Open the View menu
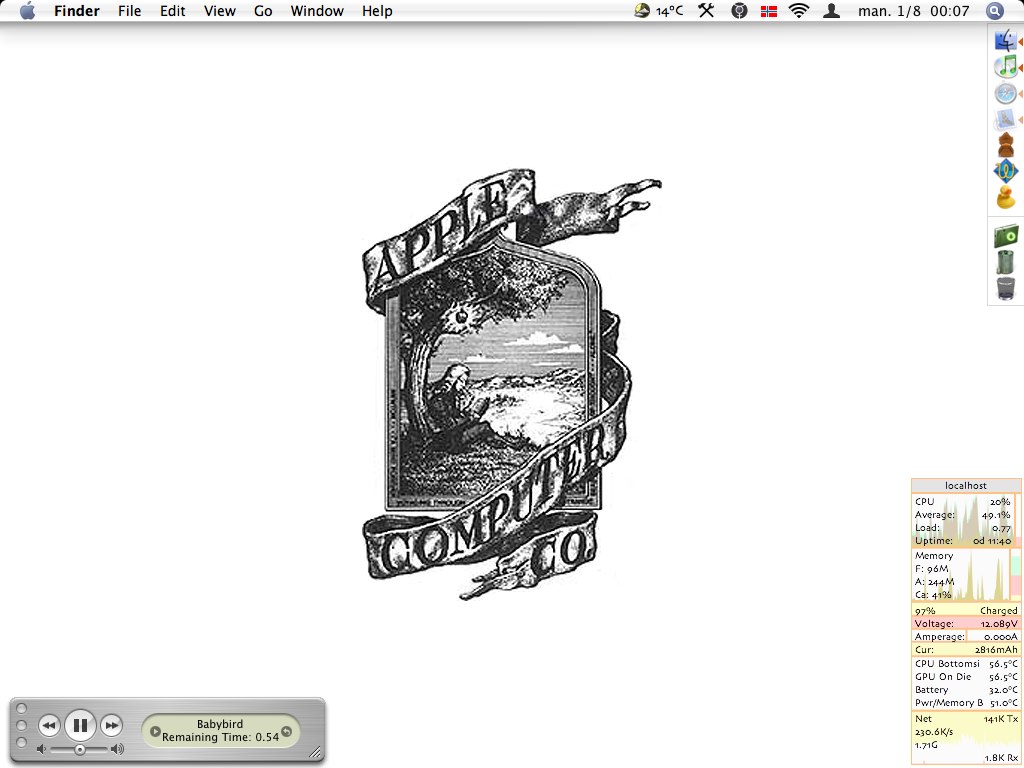The image size is (1024, 768). coord(219,11)
